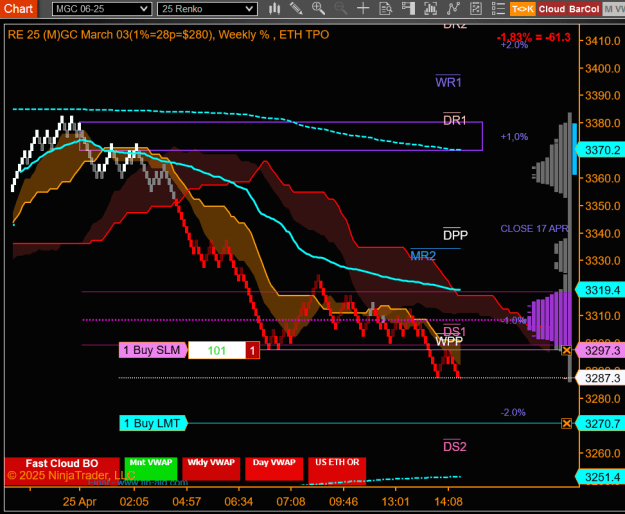625x514 pixels.
Task: Select the drawing tools pencil icon
Action: coord(296,8)
